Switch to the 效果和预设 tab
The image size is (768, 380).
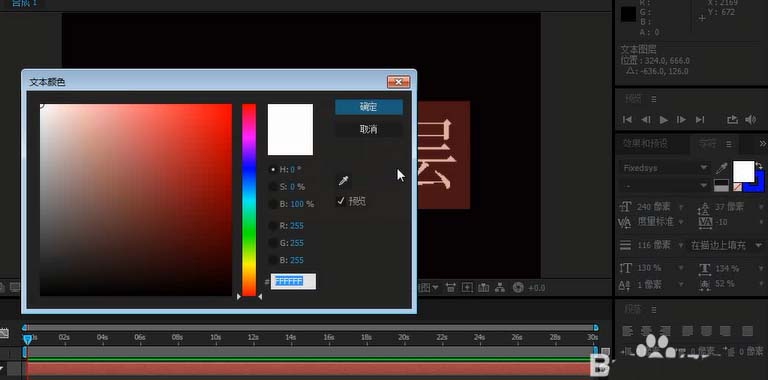point(645,144)
